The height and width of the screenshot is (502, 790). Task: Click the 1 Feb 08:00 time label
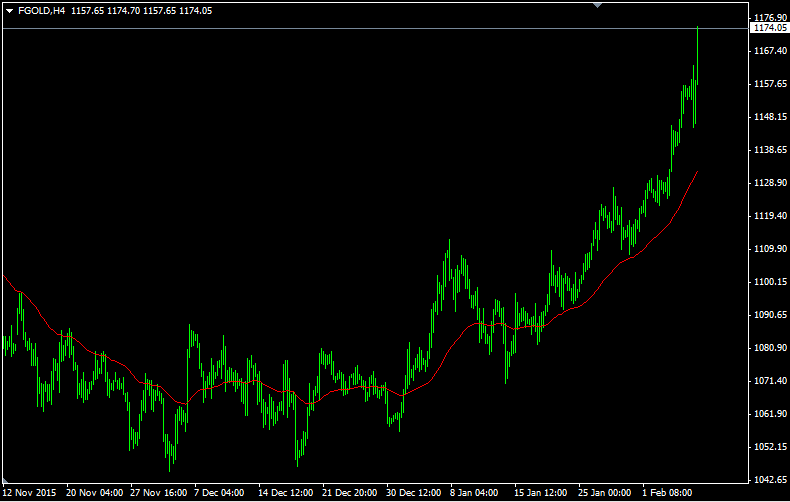[x=667, y=492]
